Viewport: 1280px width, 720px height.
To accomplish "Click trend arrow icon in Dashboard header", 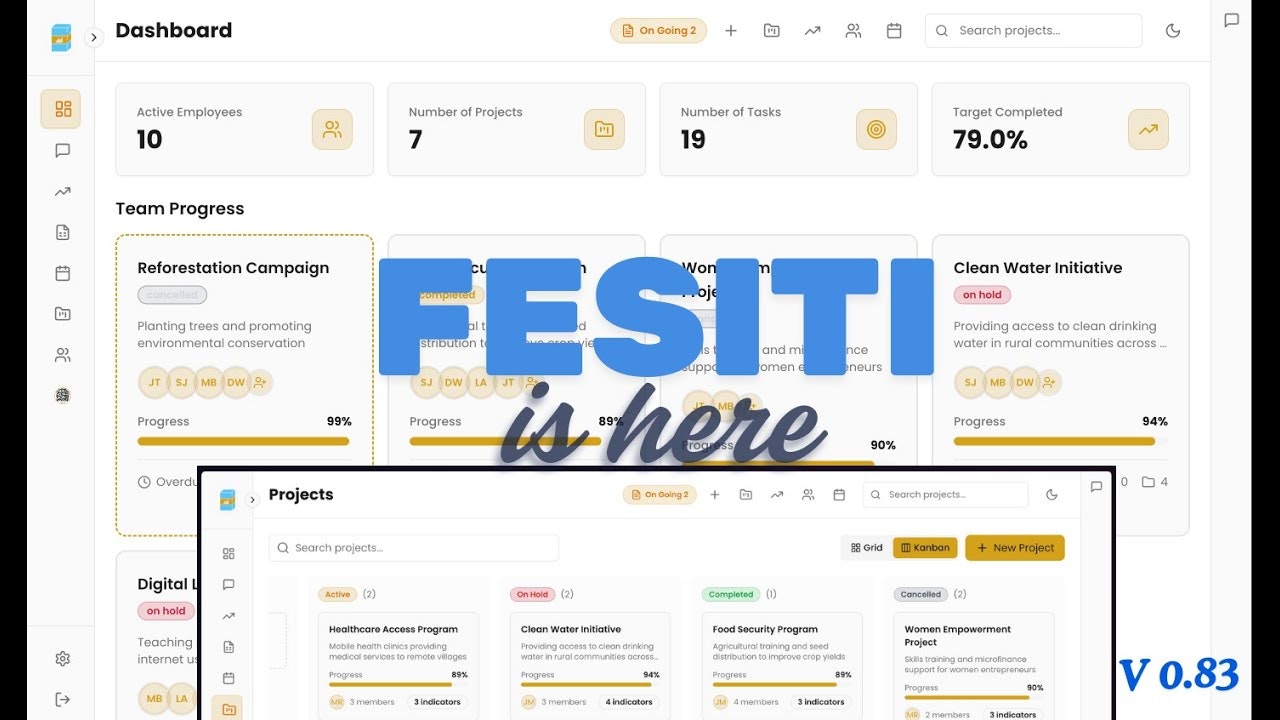I will pos(812,31).
